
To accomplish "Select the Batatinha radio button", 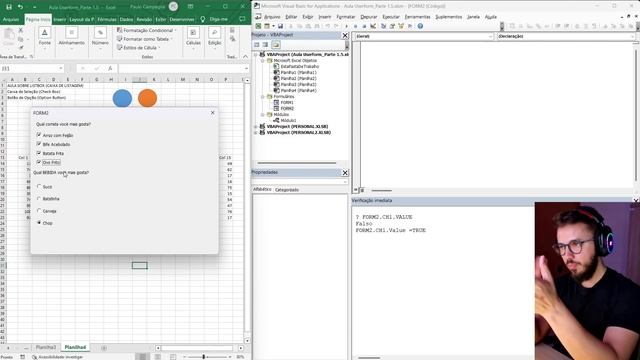I will (39, 199).
